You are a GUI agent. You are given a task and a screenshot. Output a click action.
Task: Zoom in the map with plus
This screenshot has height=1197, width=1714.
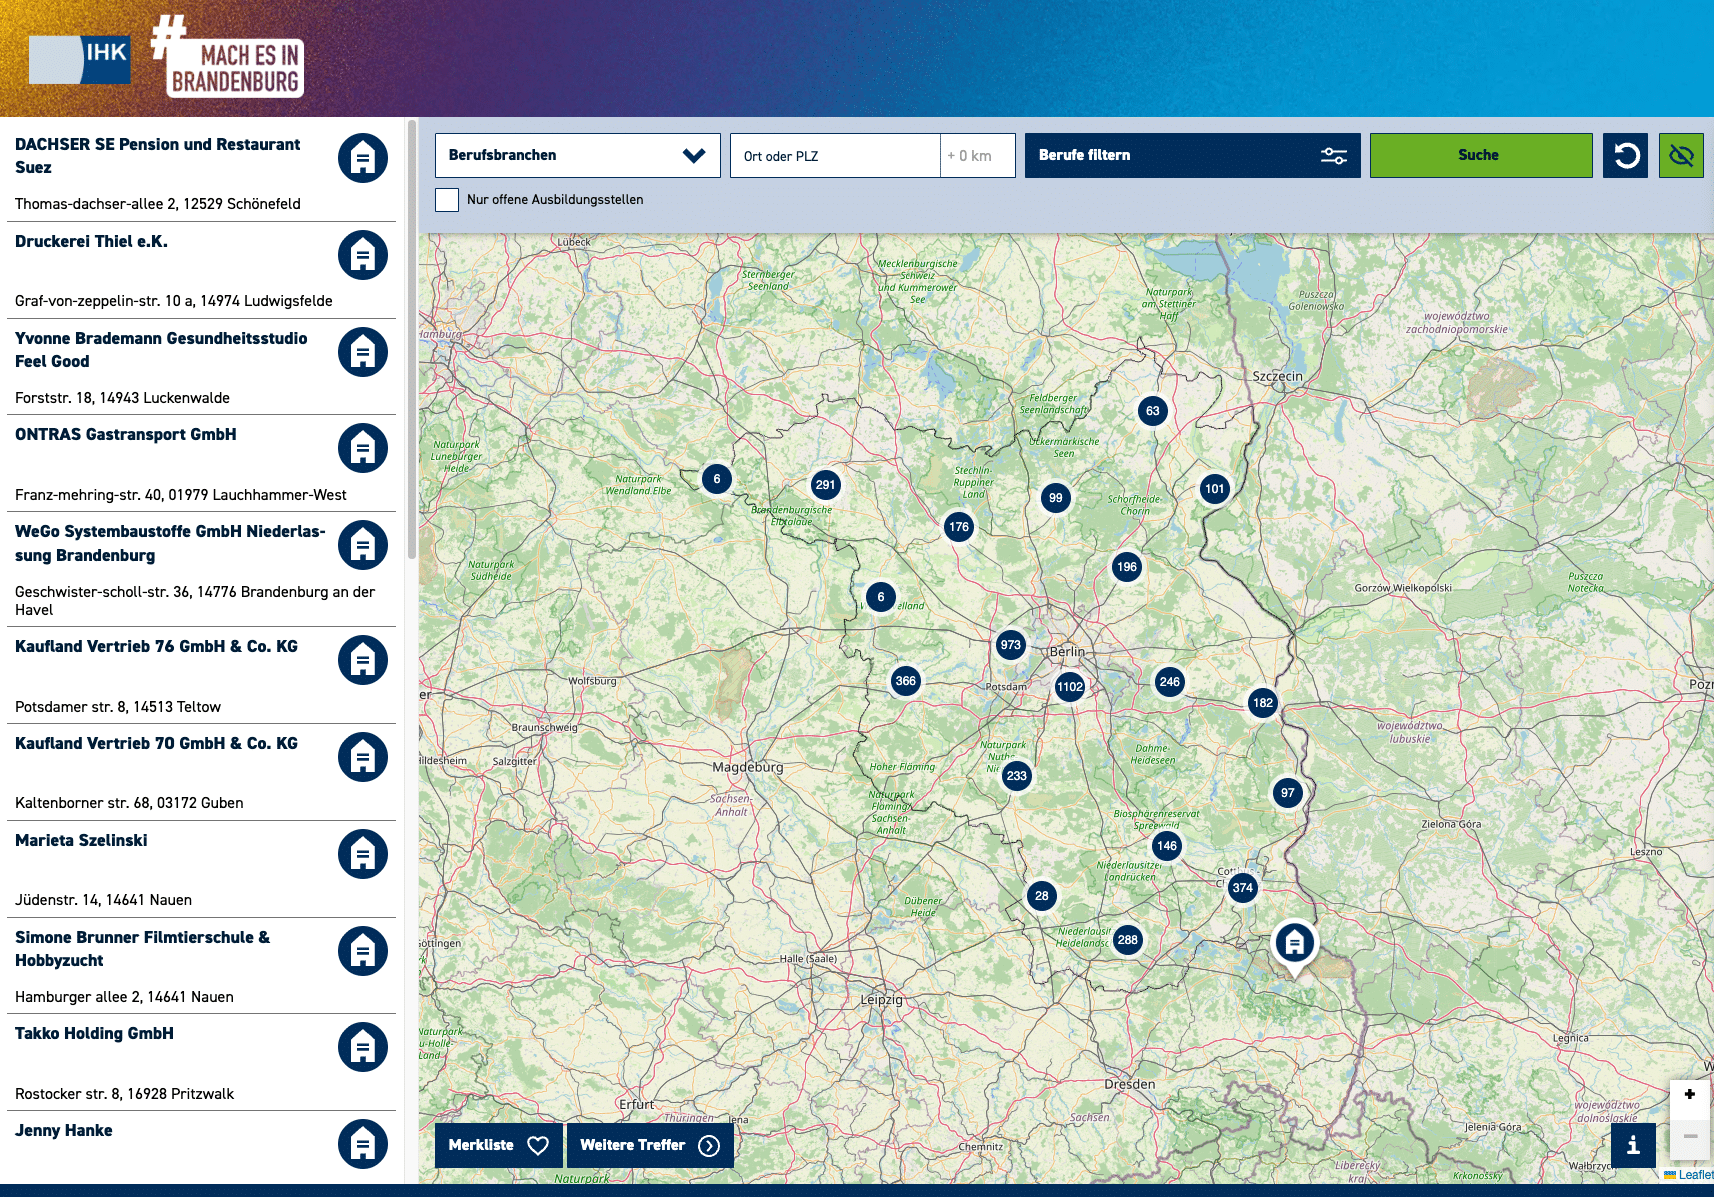click(1690, 1094)
